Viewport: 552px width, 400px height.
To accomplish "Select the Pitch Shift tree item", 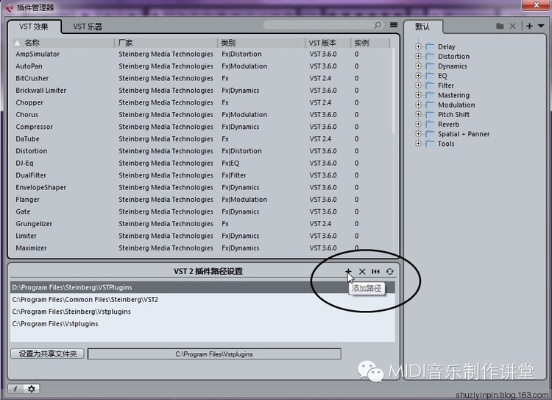I will click(453, 114).
